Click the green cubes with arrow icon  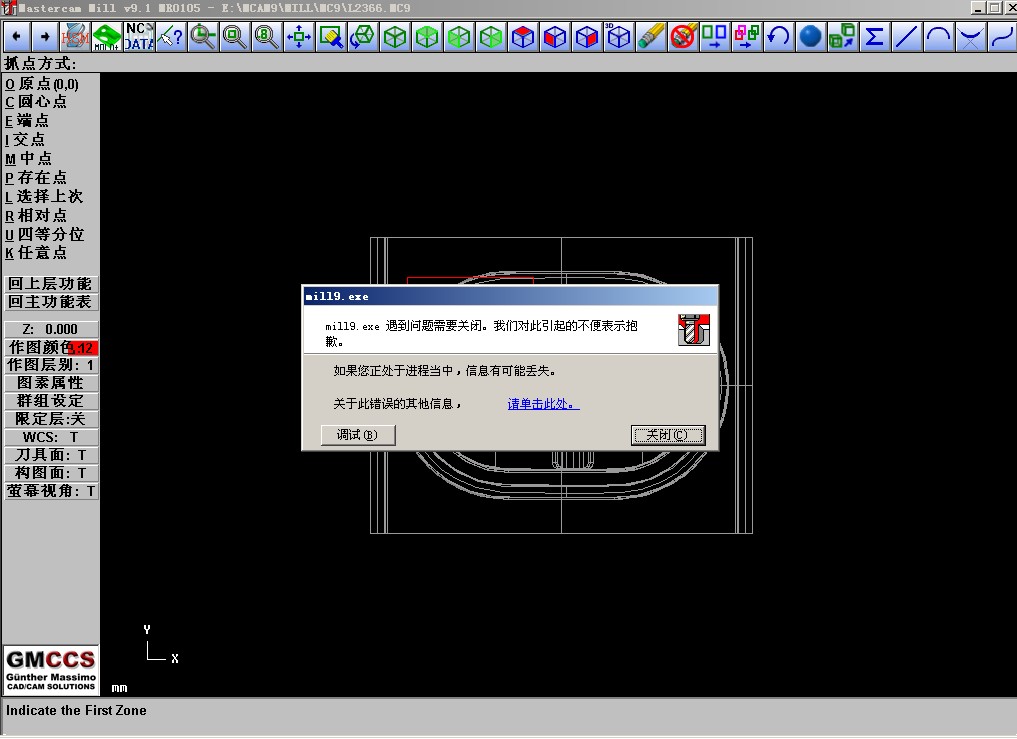[843, 36]
